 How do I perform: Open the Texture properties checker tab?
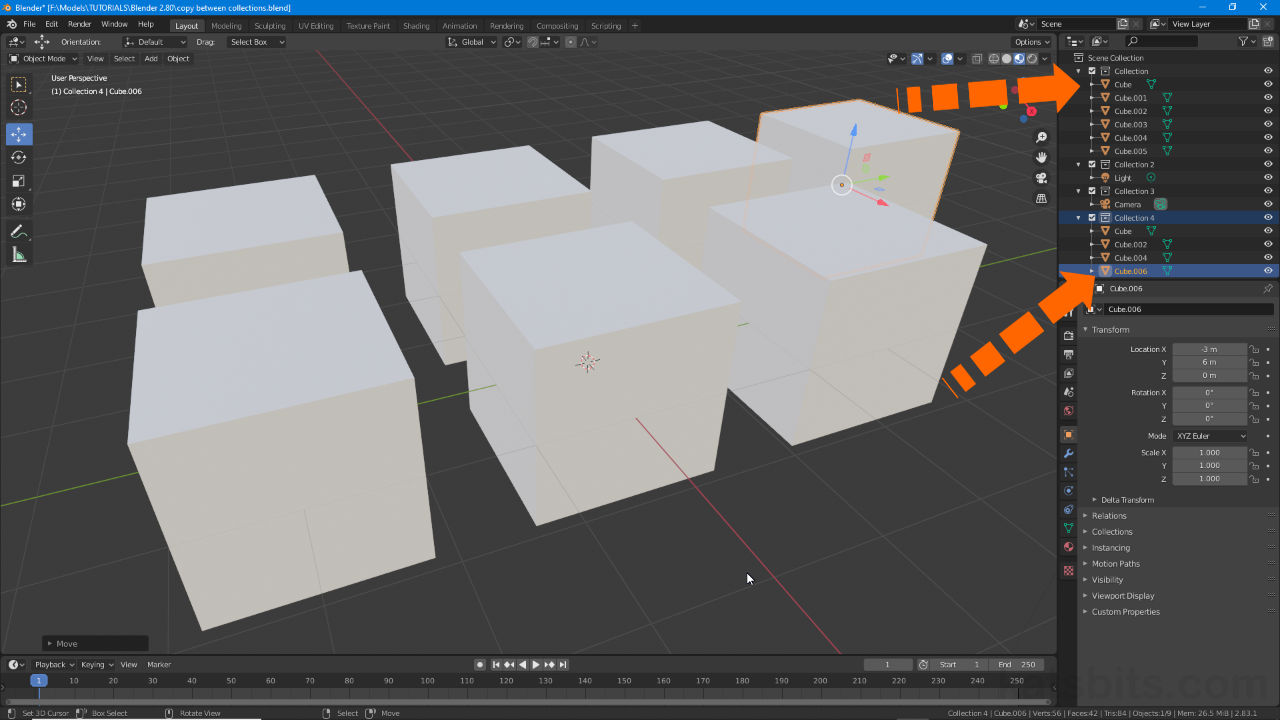pyautogui.click(x=1068, y=571)
